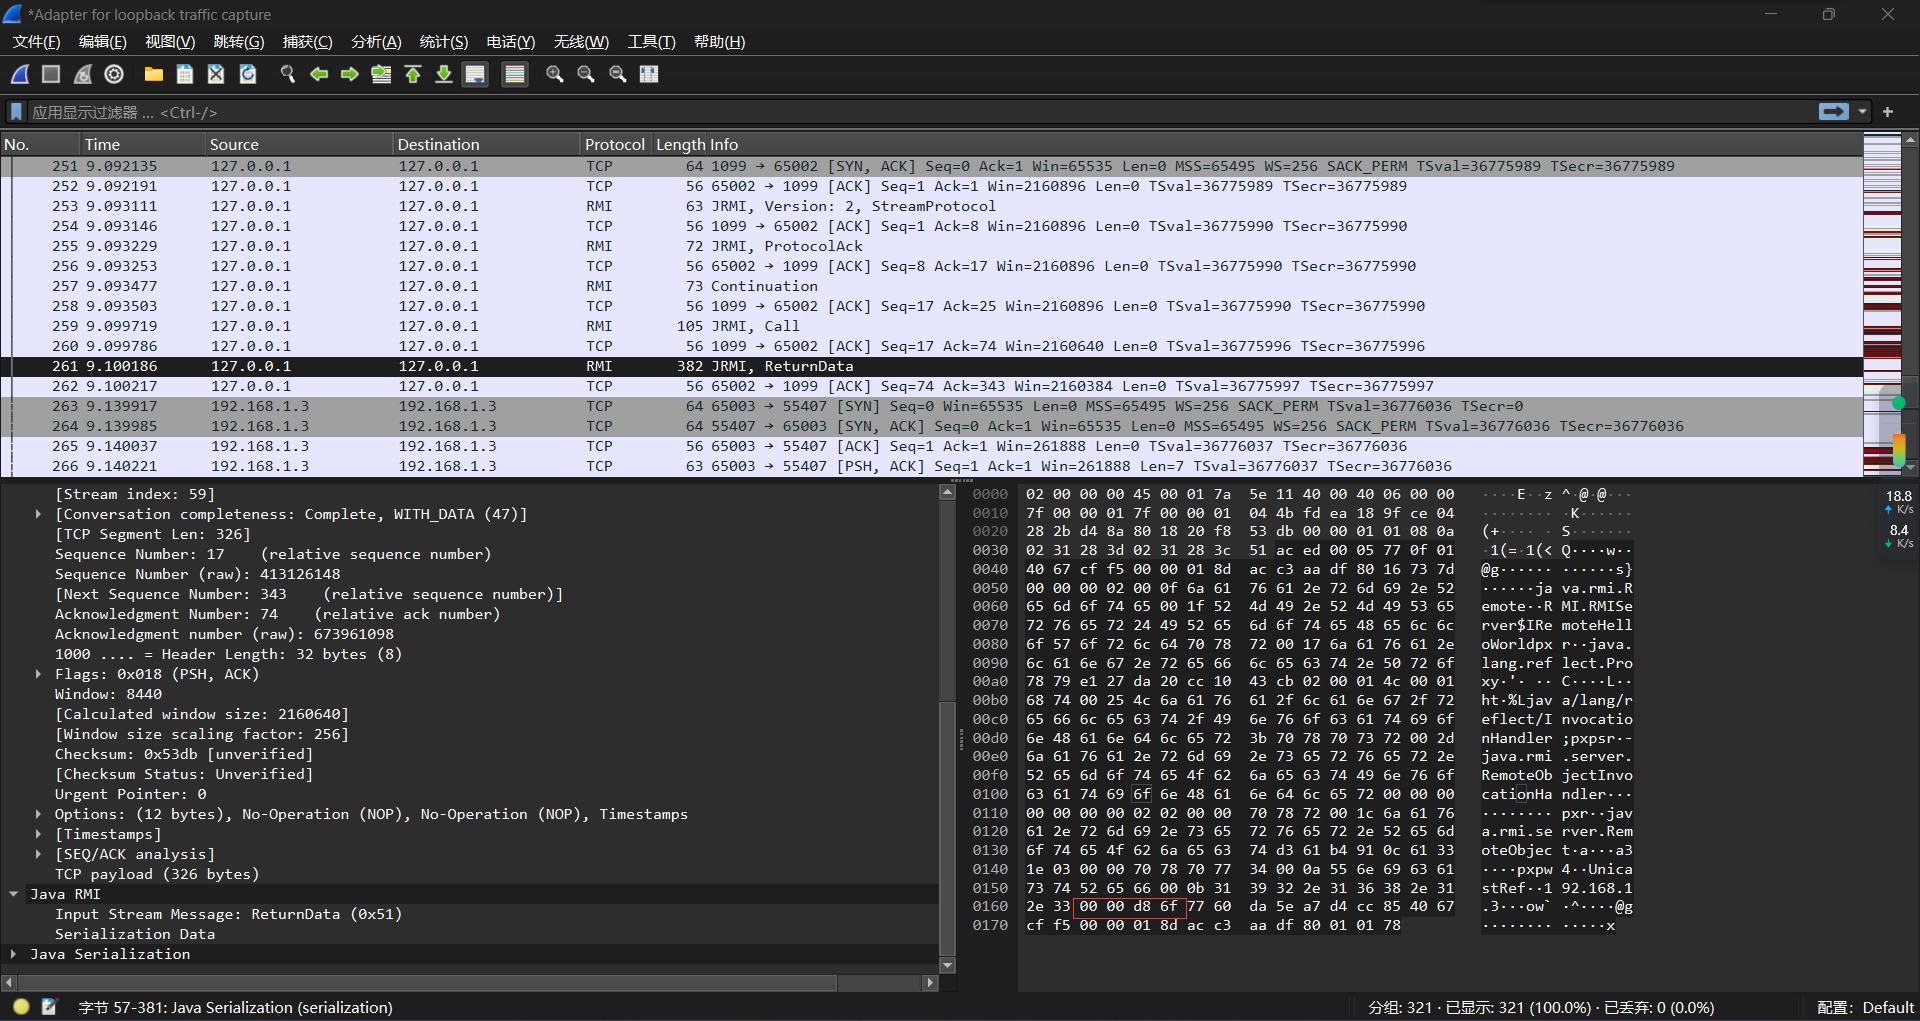Open Go to specified packet
The height and width of the screenshot is (1021, 1920).
point(381,74)
